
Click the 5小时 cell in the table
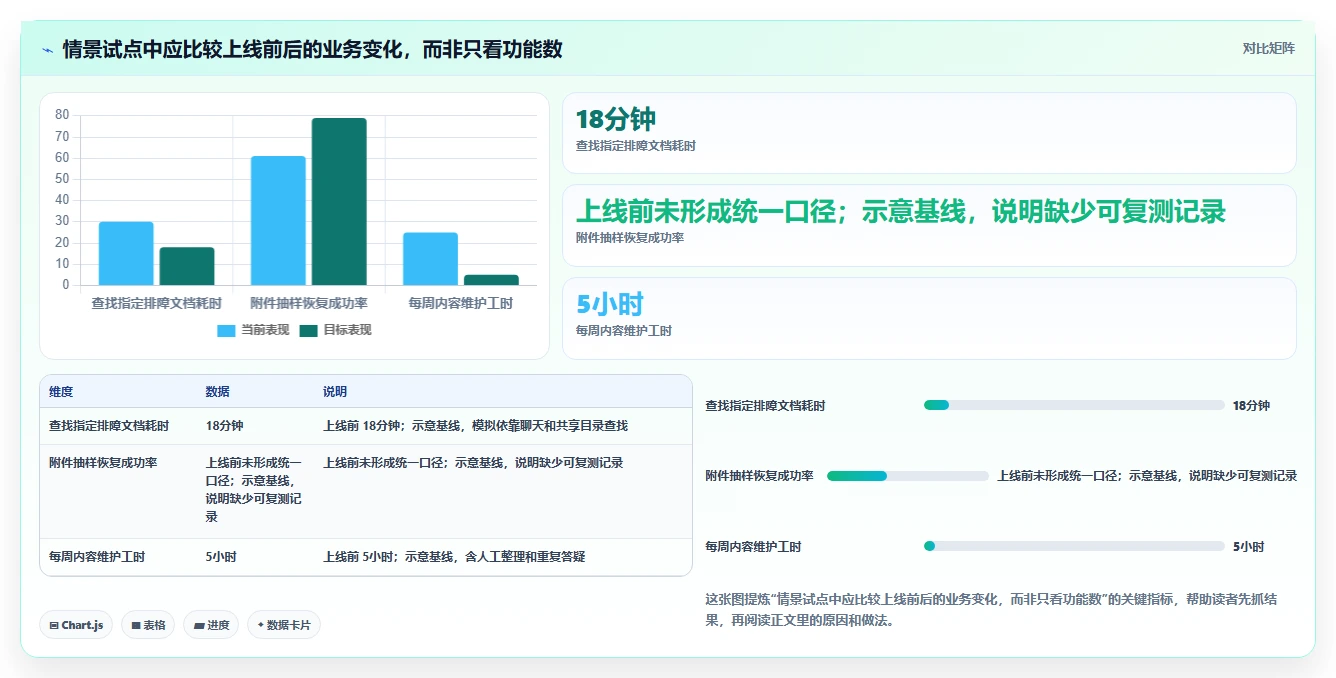click(221, 557)
